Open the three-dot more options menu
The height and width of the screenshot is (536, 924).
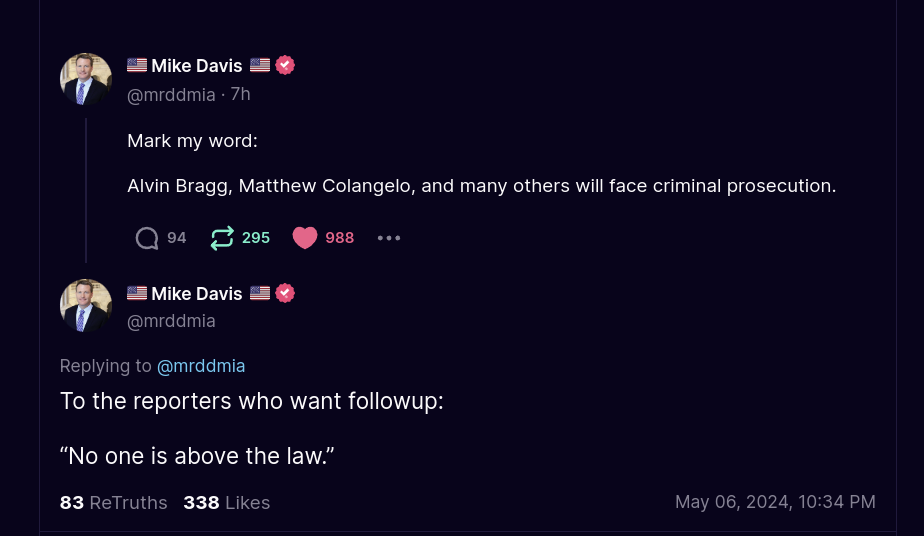389,238
